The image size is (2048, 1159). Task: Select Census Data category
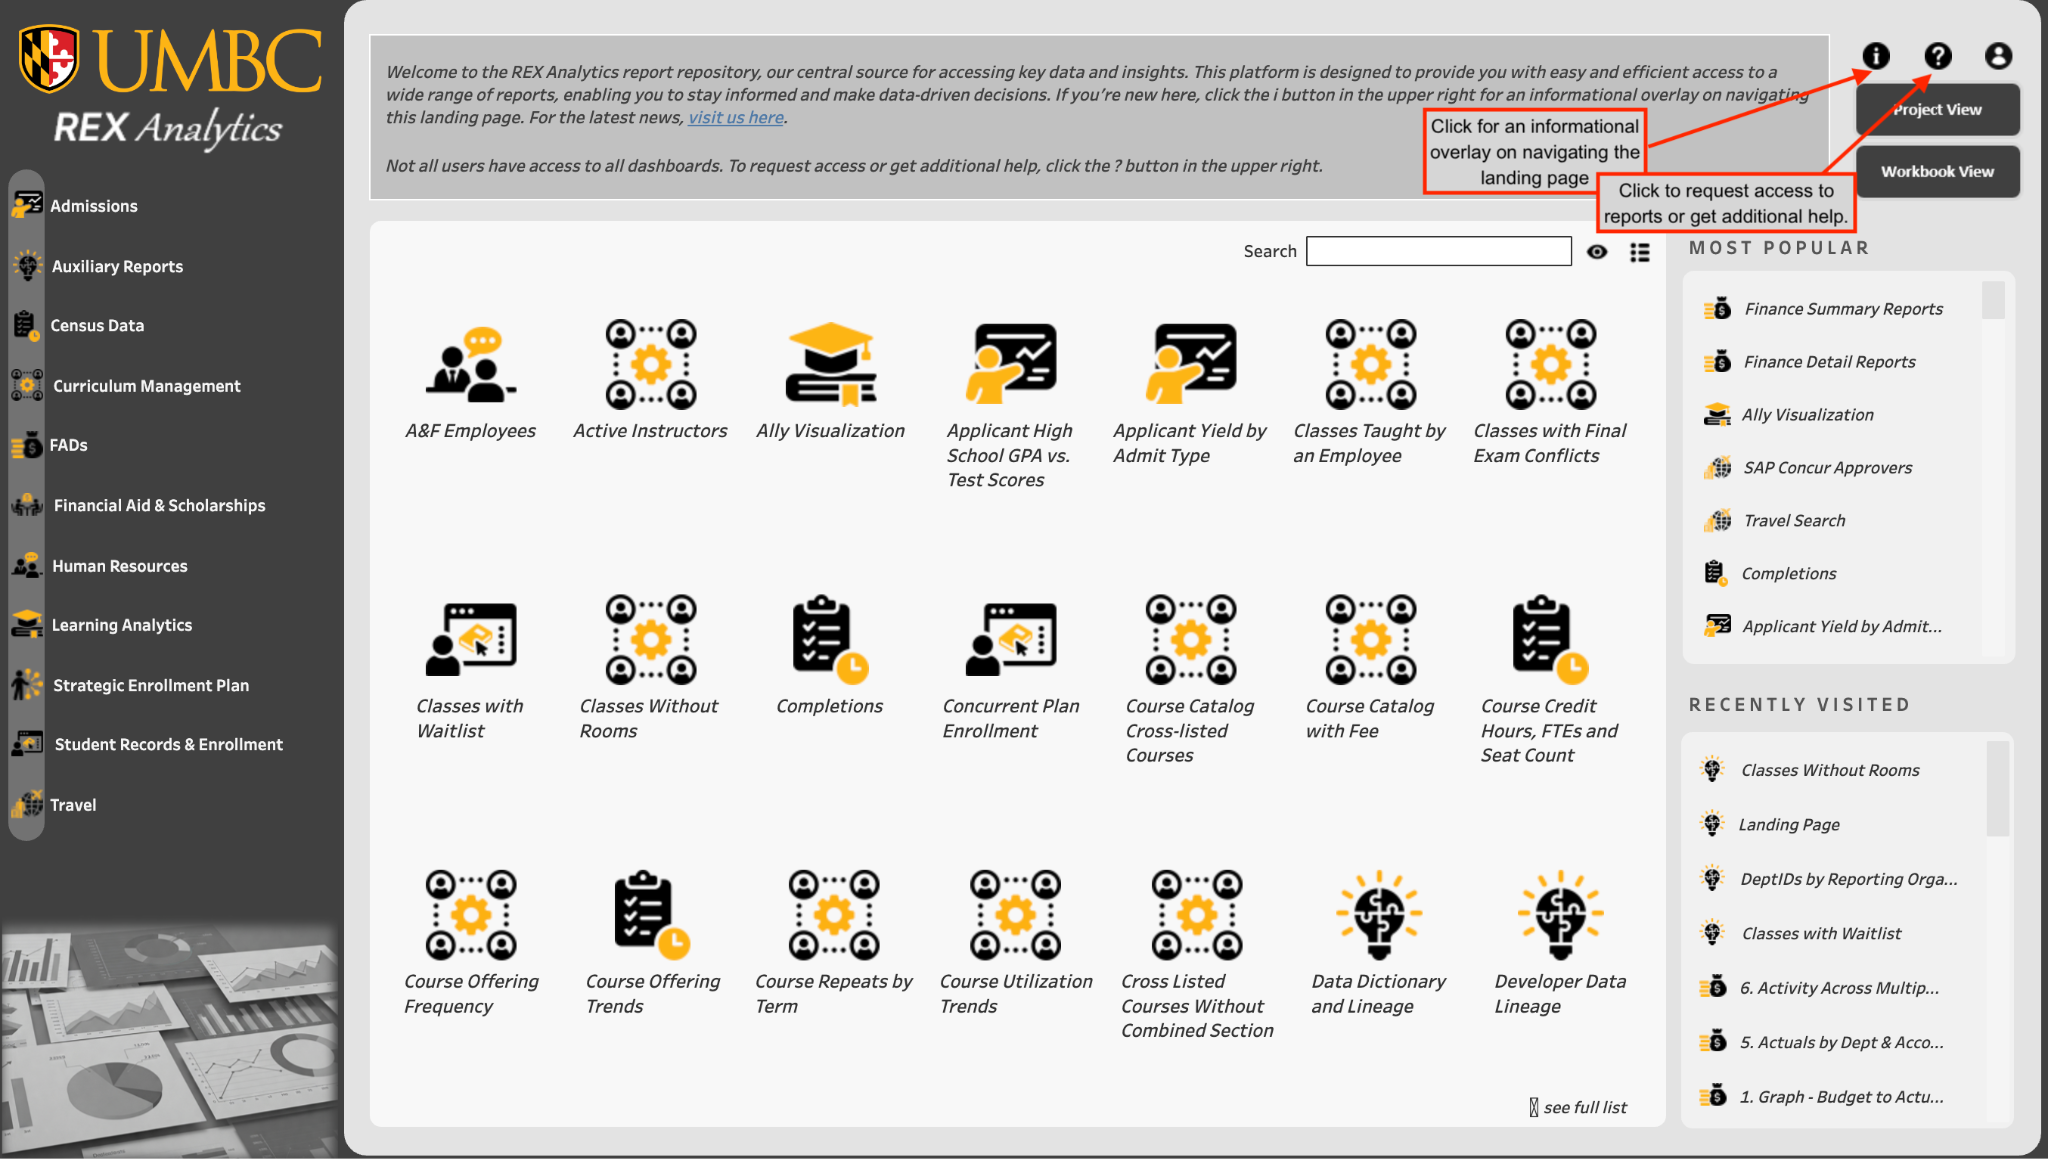[97, 326]
